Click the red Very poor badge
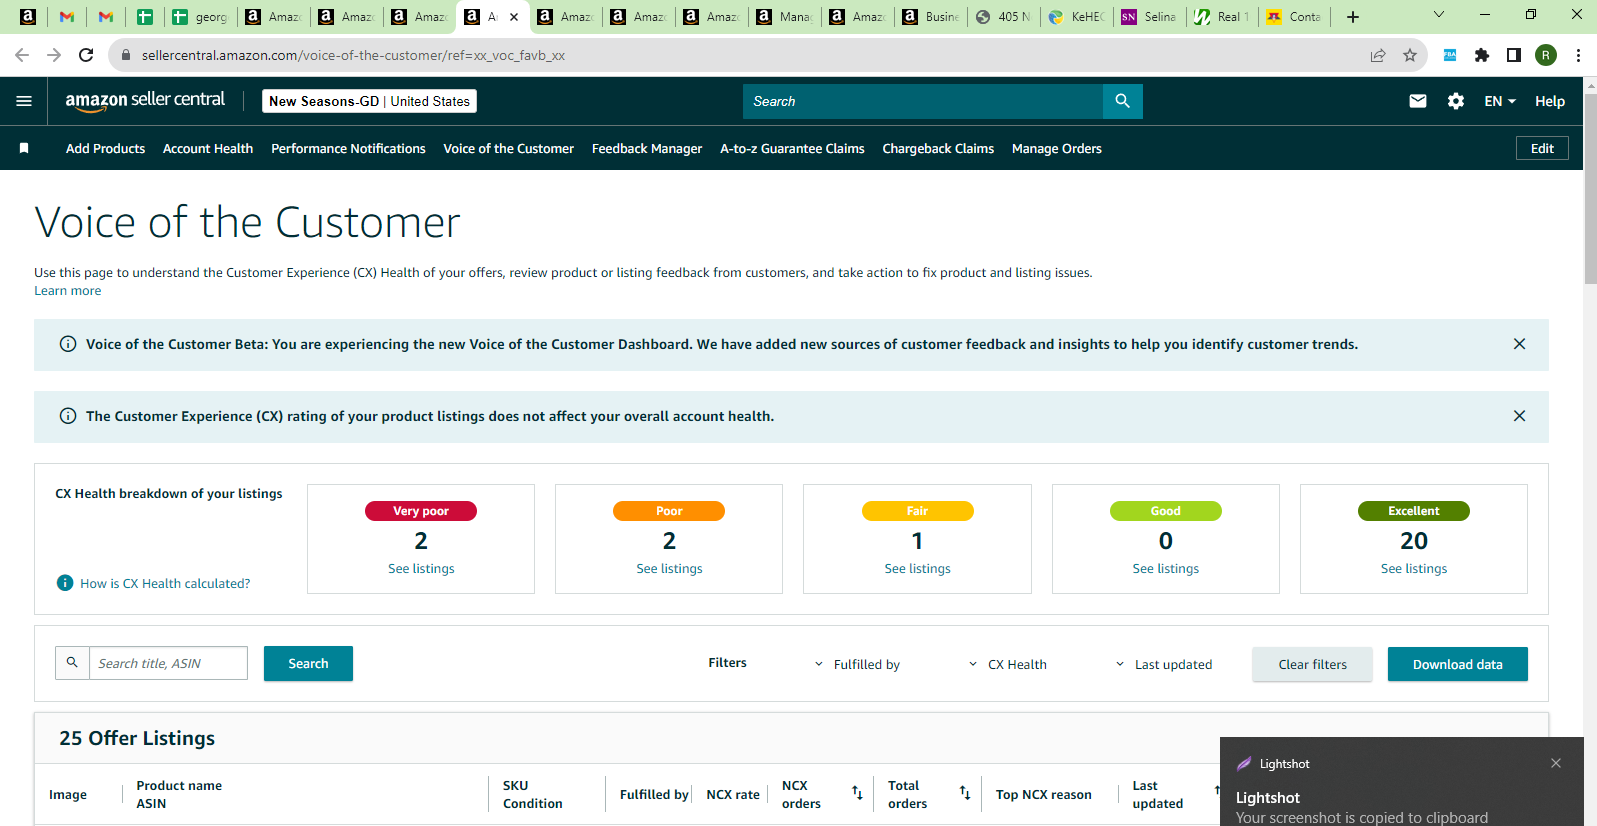Image resolution: width=1597 pixels, height=826 pixels. [x=421, y=511]
